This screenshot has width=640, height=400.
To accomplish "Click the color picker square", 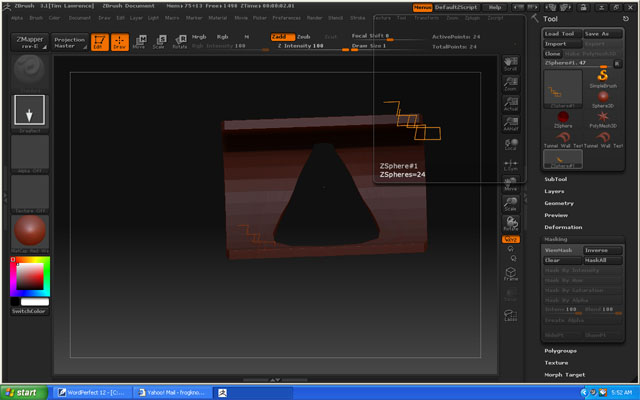I will click(30, 276).
